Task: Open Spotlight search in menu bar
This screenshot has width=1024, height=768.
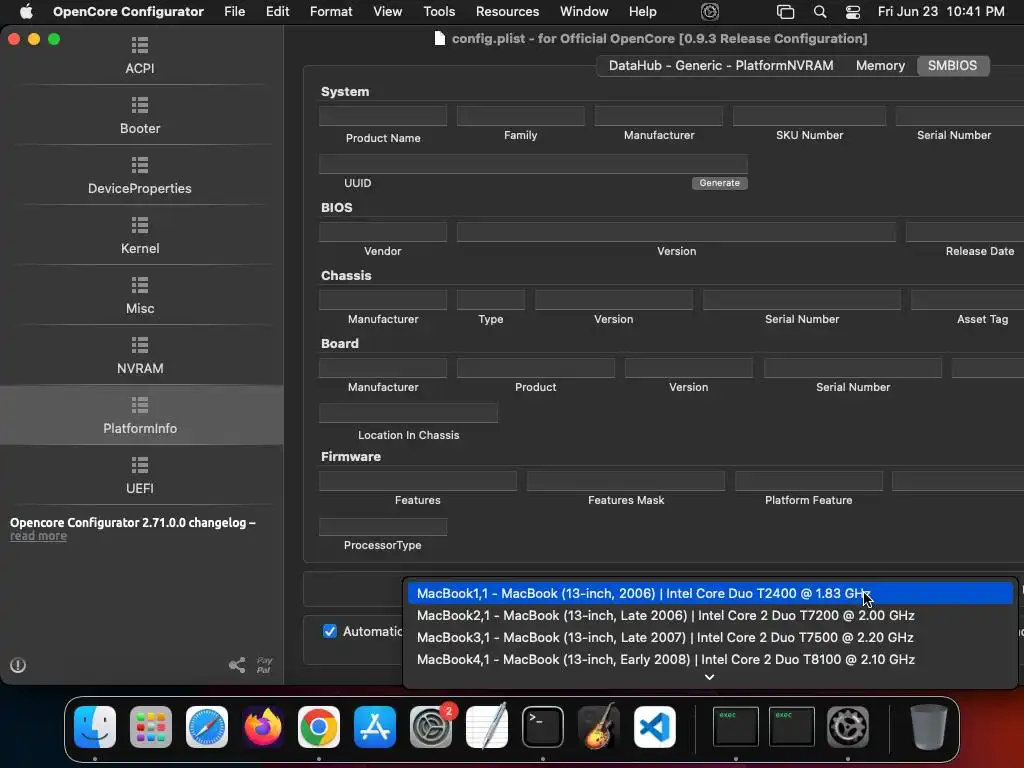Action: [x=820, y=12]
